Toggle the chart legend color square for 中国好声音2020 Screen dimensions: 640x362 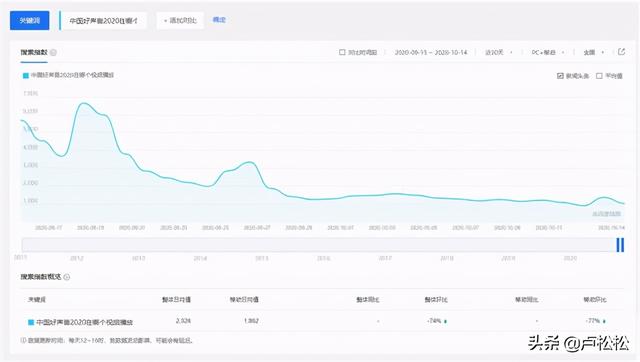pyautogui.click(x=25, y=76)
